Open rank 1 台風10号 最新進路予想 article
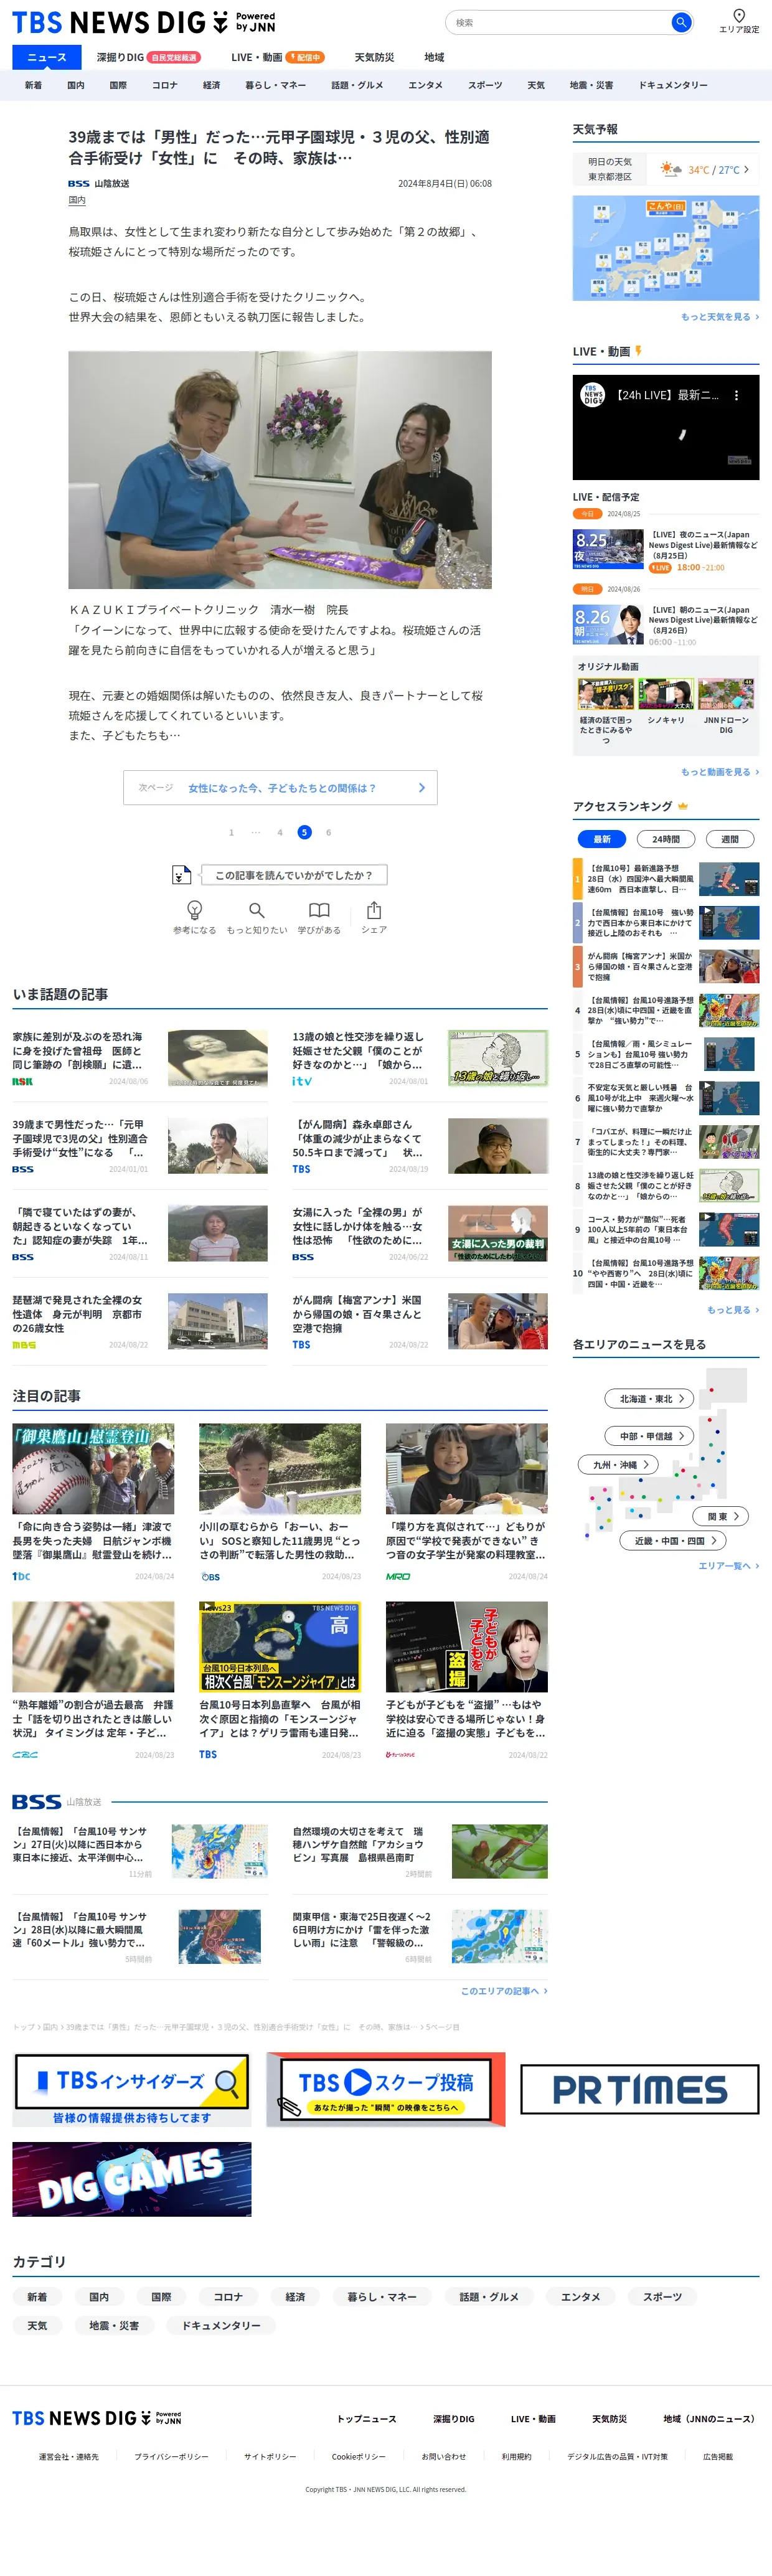 pyautogui.click(x=666, y=879)
